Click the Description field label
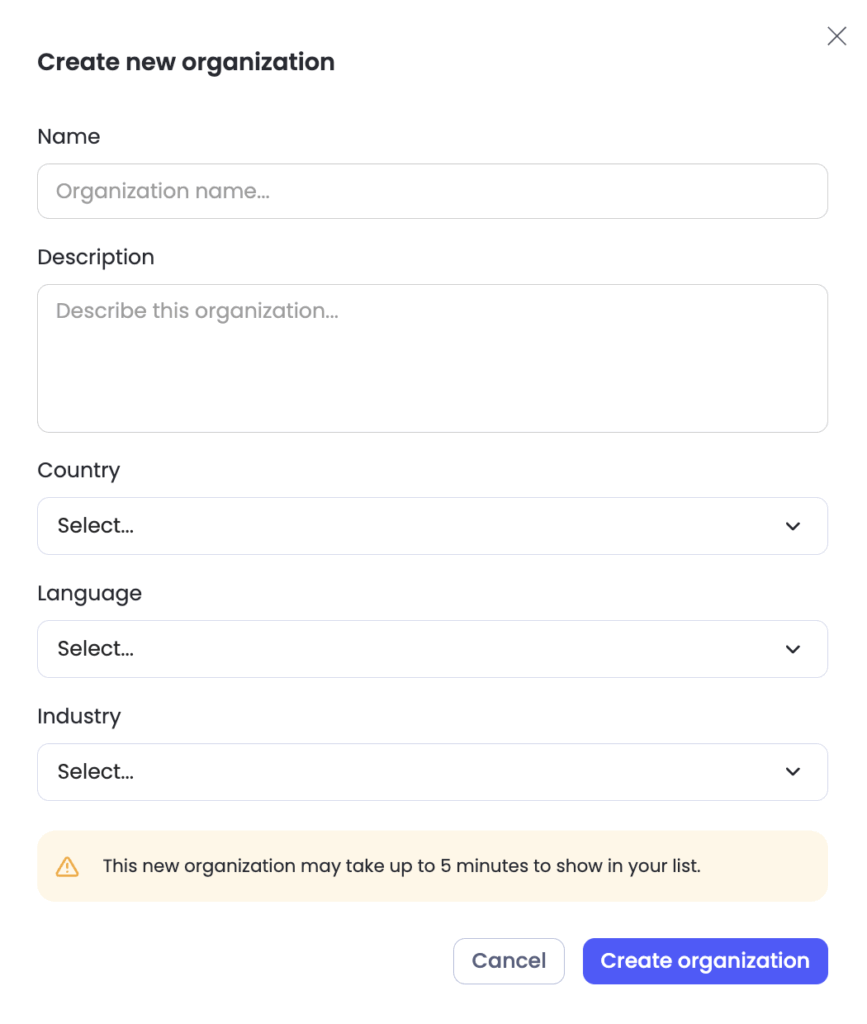This screenshot has width=867, height=1024. [96, 257]
